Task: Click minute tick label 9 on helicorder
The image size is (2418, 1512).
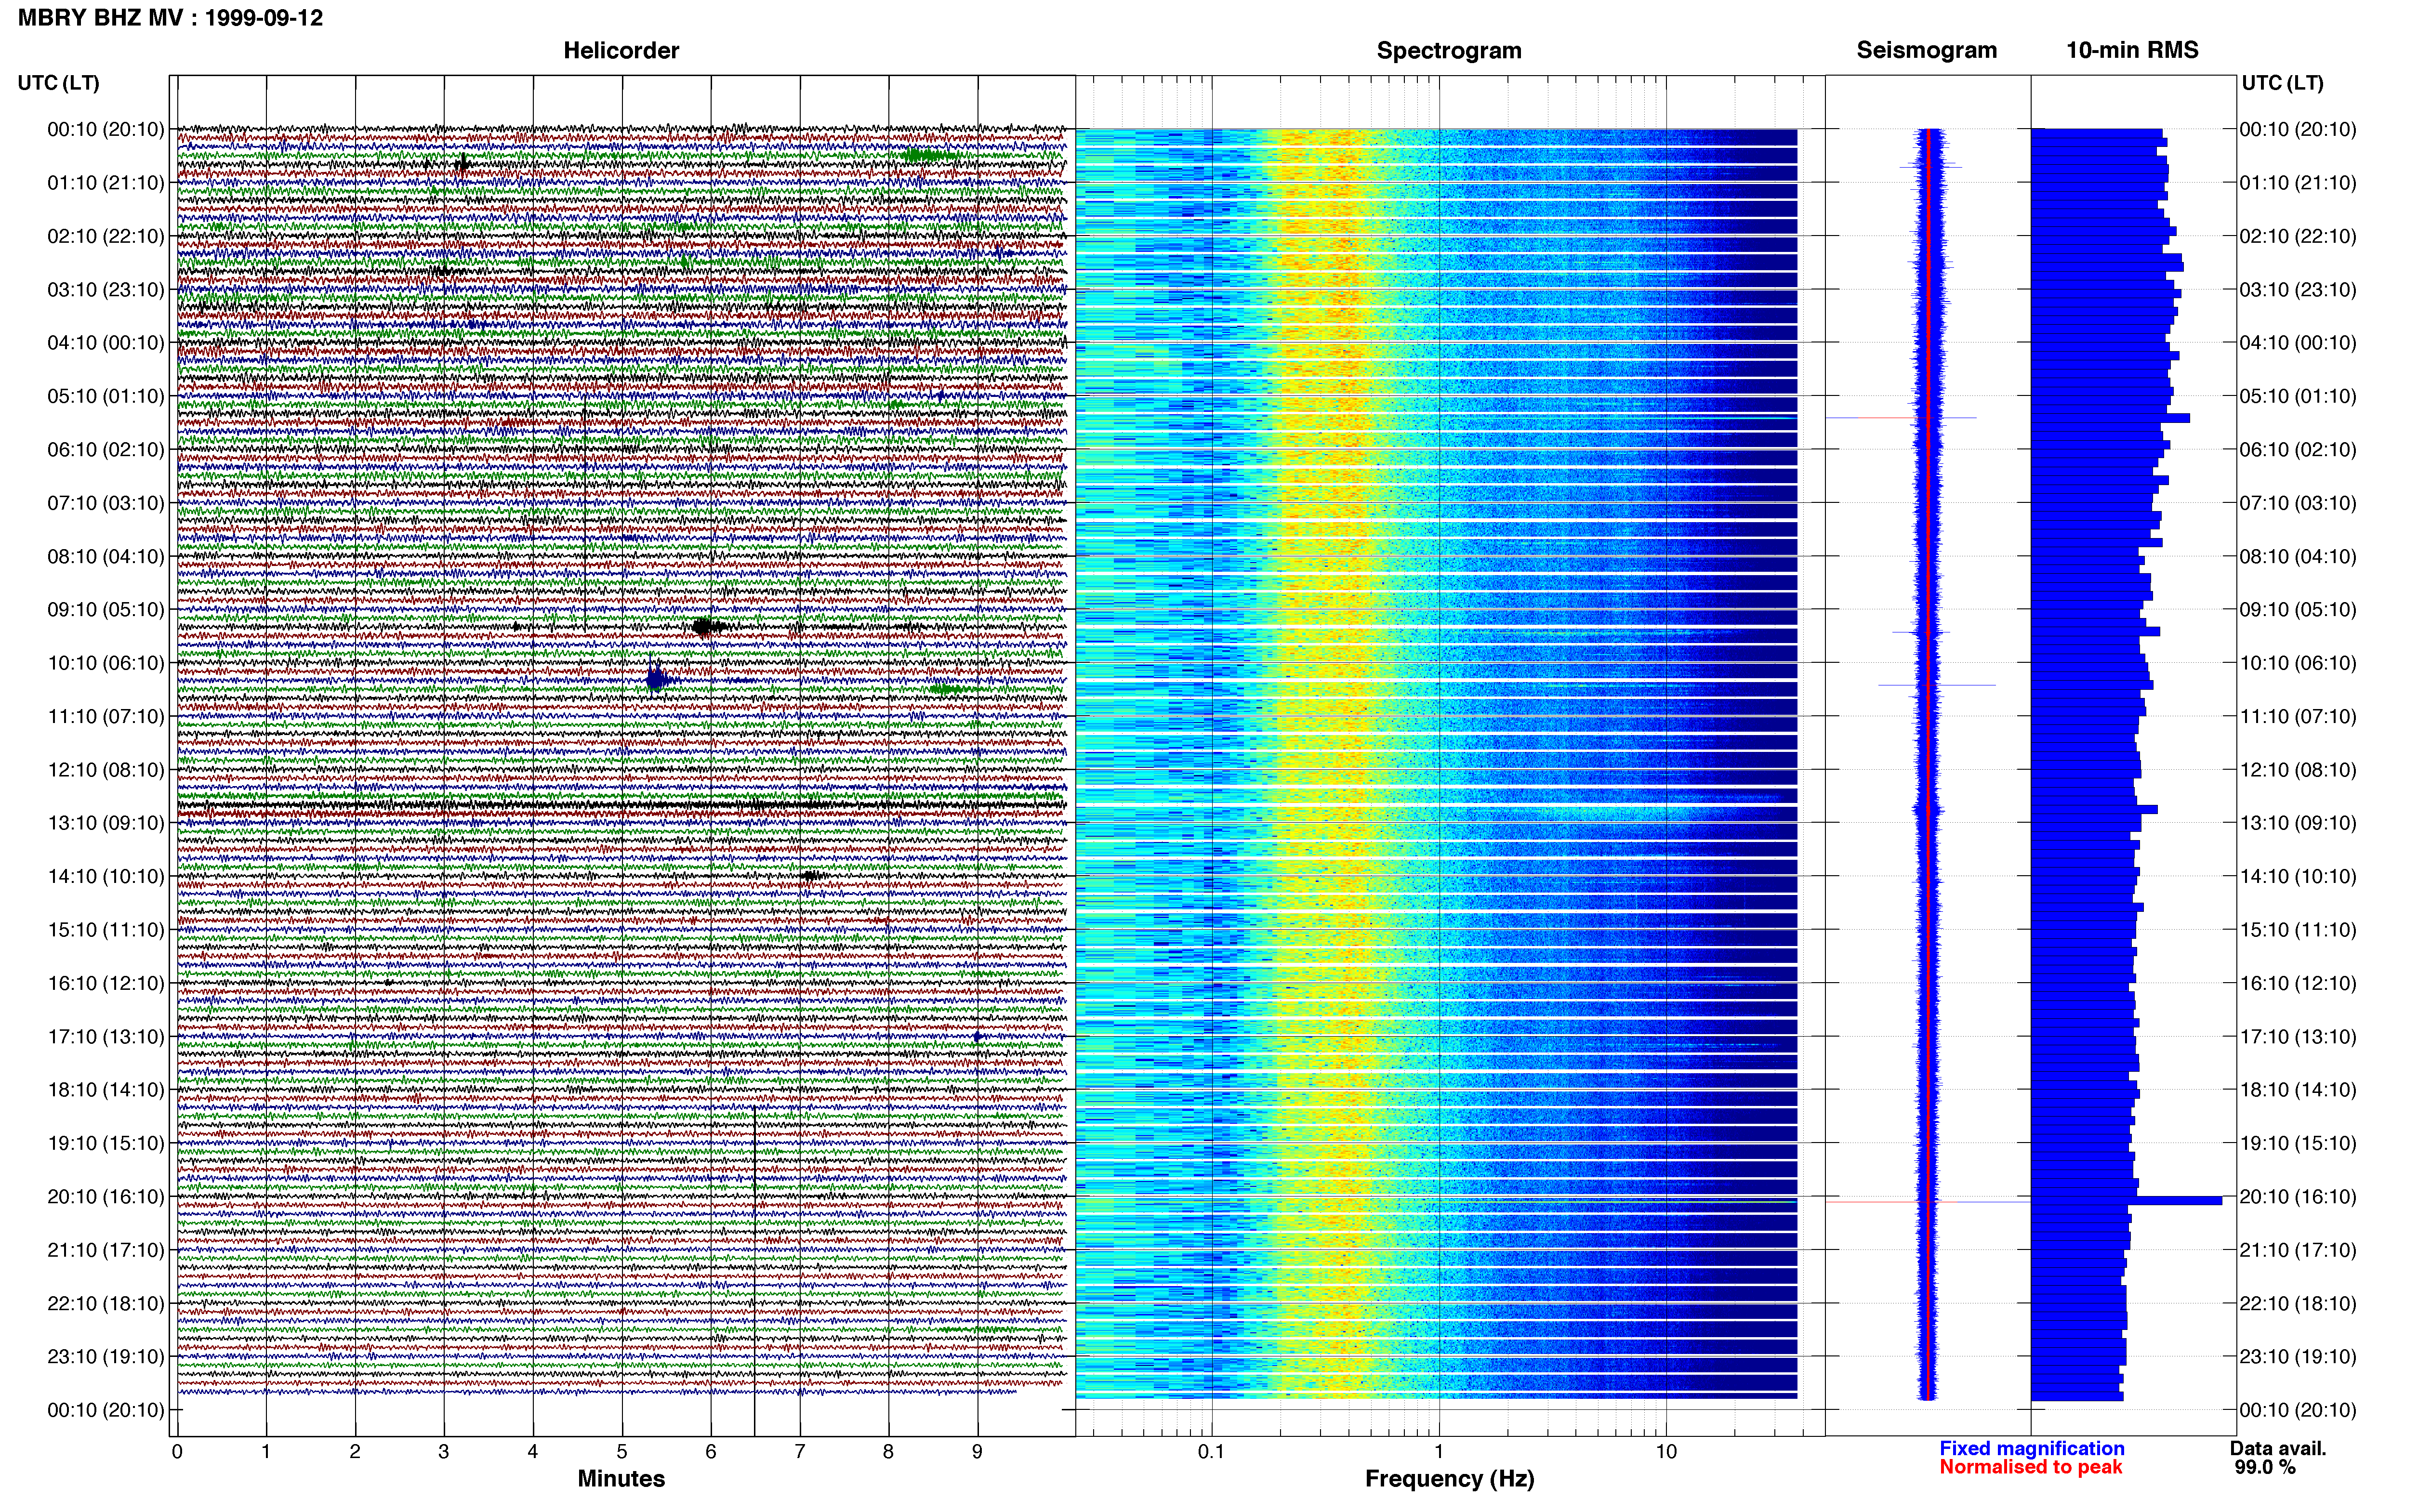Action: [x=977, y=1452]
